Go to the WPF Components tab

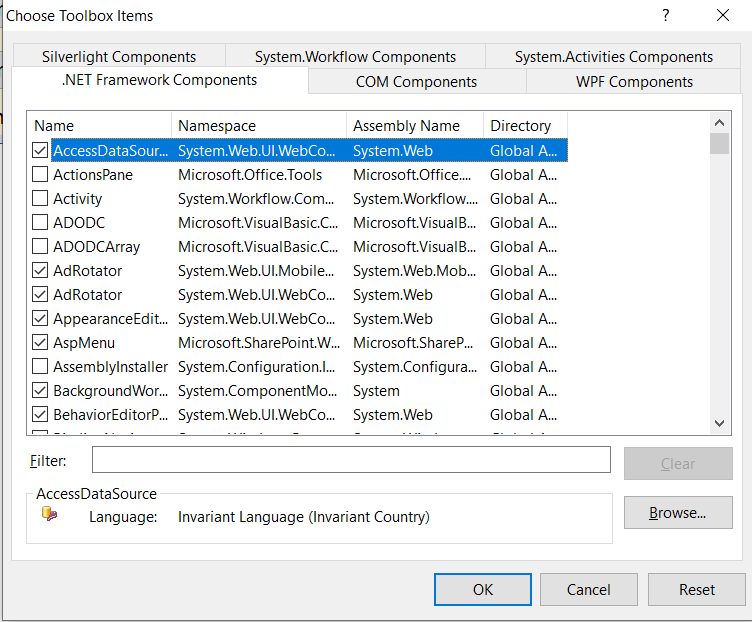634,82
